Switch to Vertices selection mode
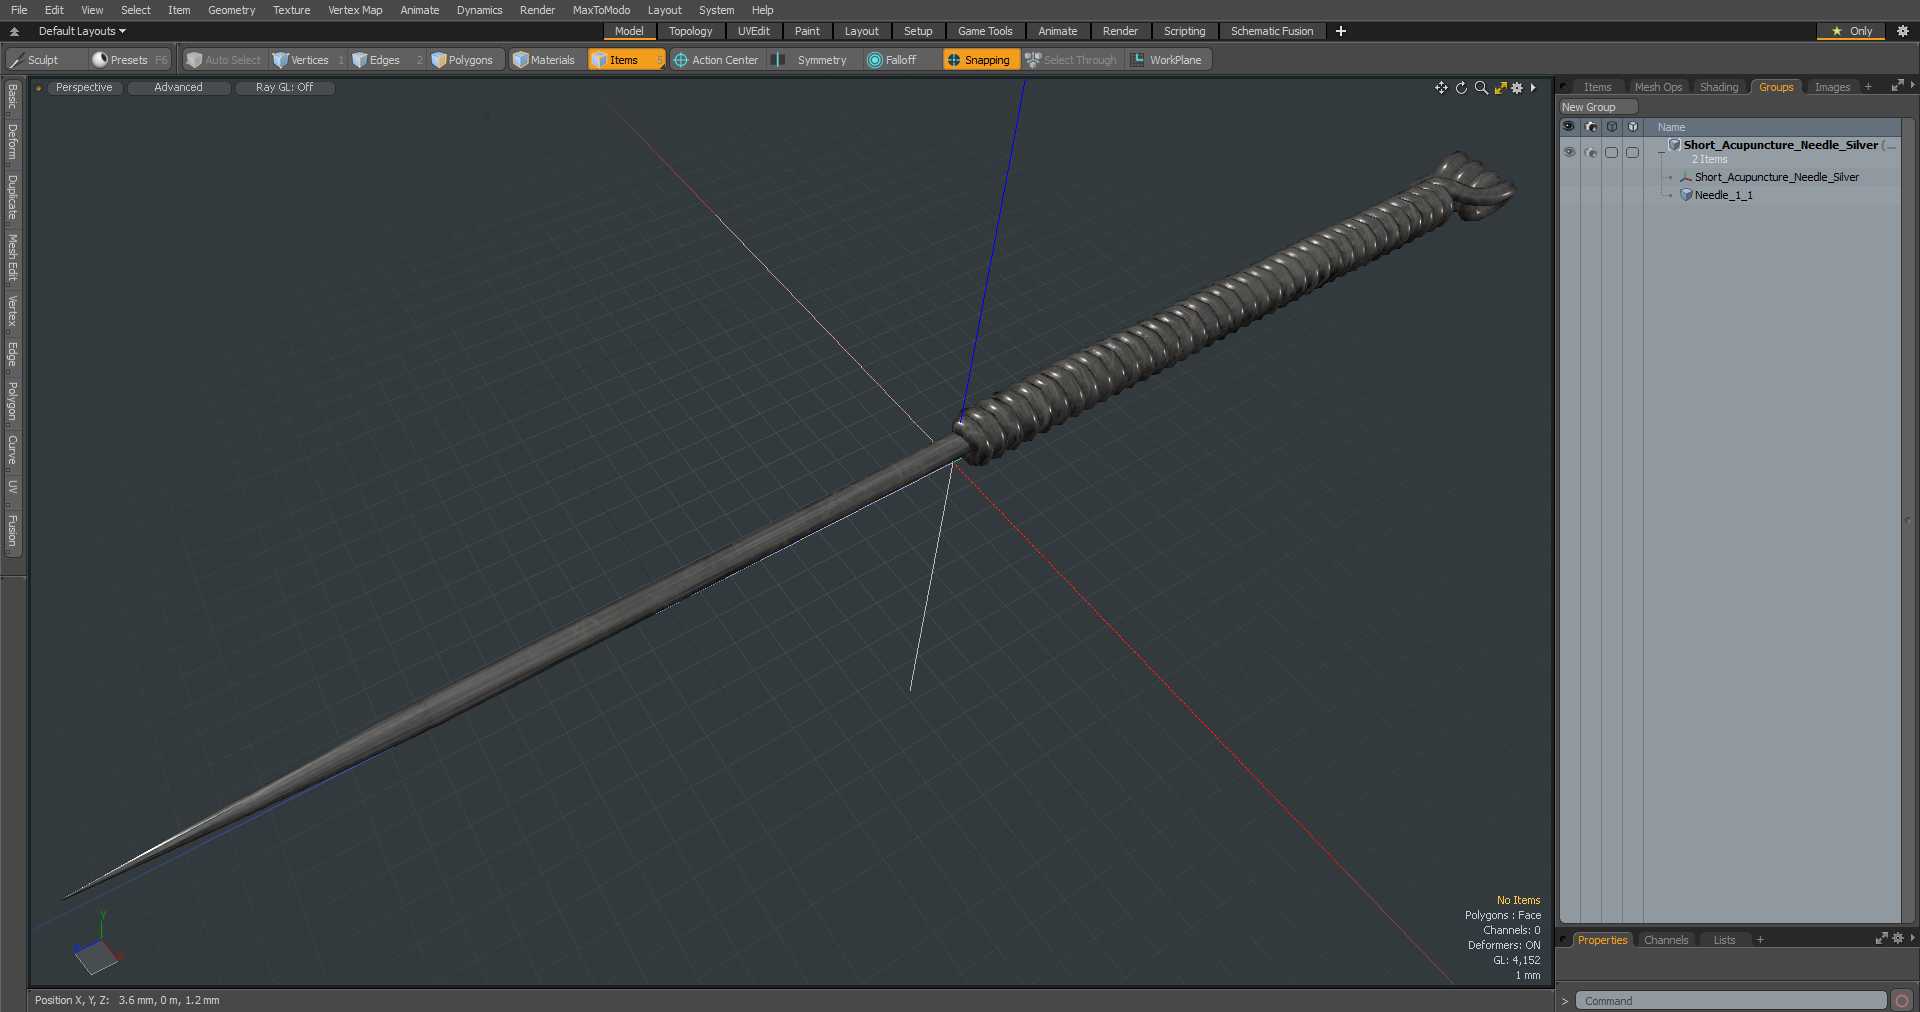The width and height of the screenshot is (1920, 1012). click(x=308, y=60)
